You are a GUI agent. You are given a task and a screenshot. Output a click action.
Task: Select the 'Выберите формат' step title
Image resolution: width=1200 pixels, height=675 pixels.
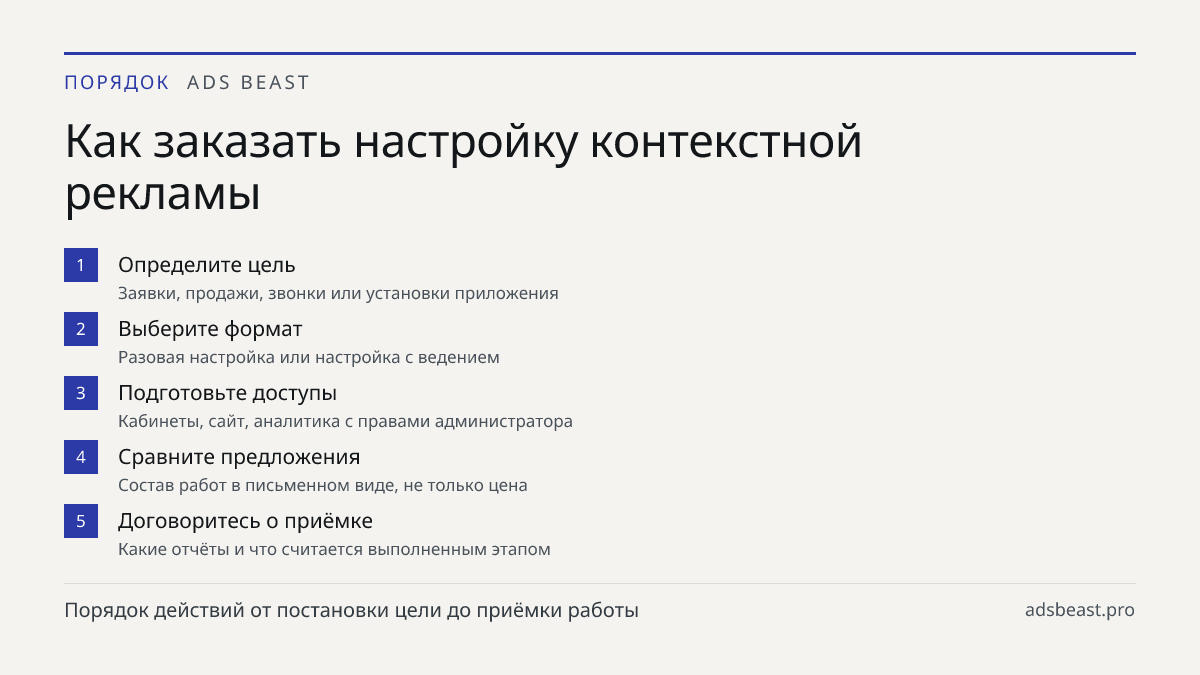[210, 329]
